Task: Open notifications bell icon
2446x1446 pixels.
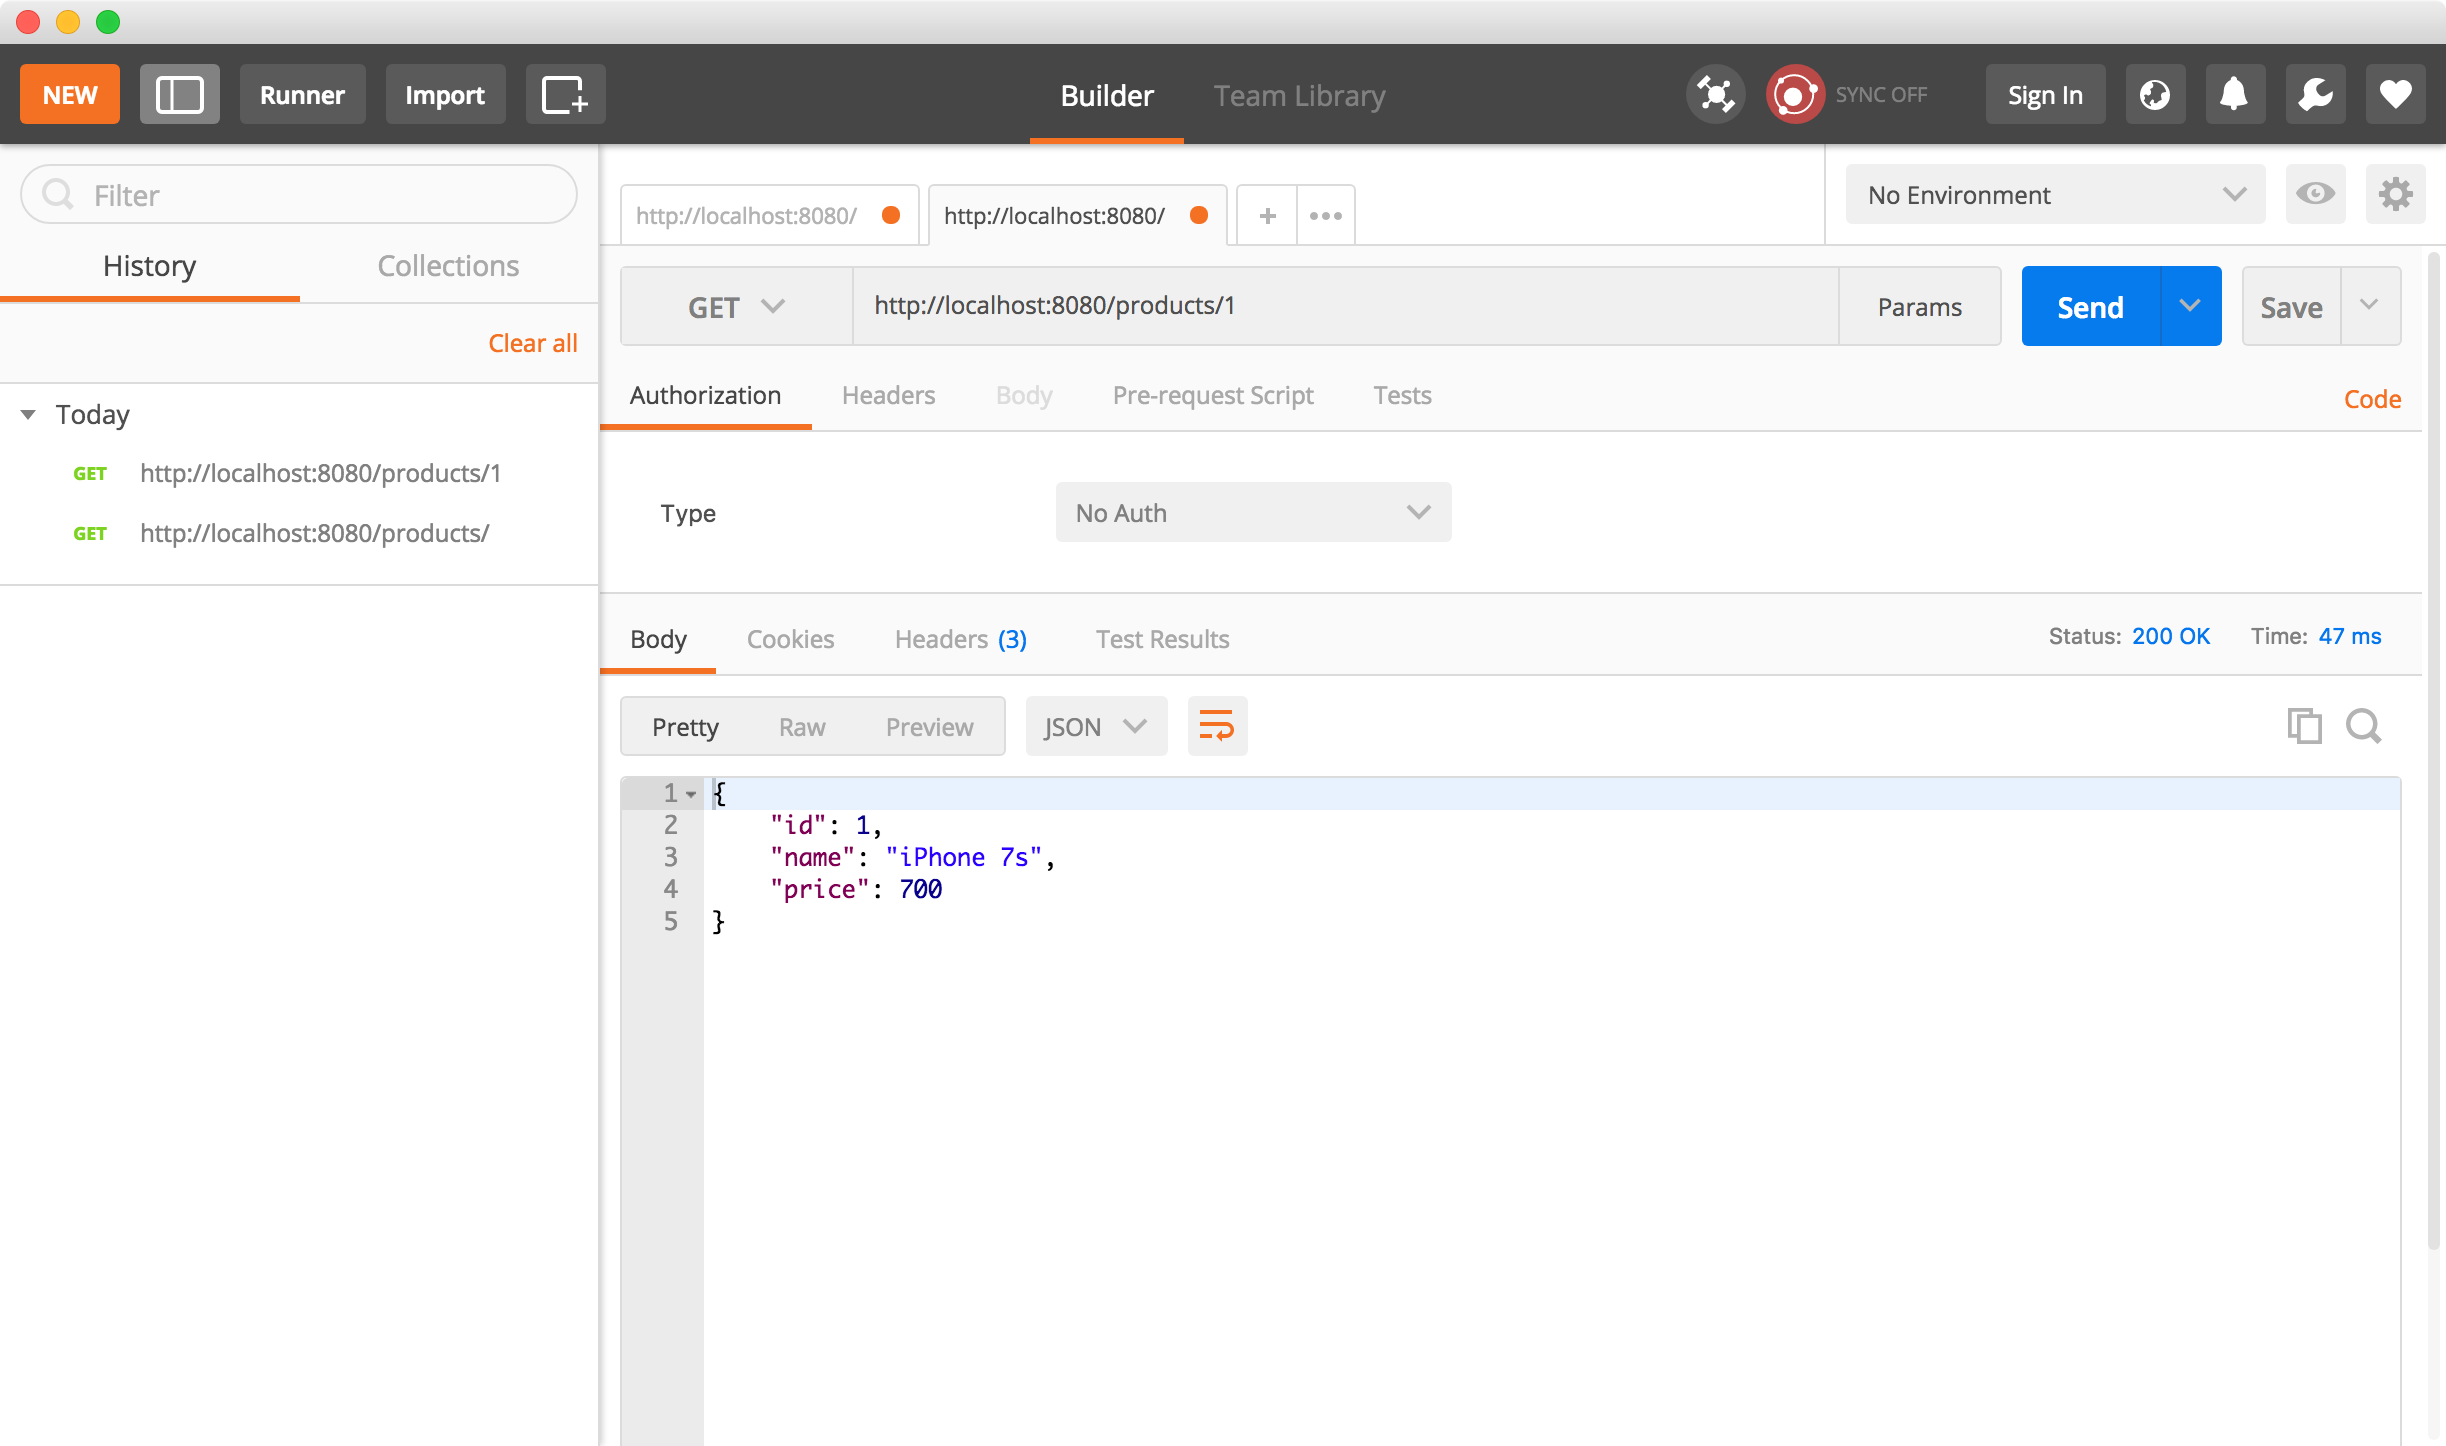Action: click(2235, 95)
